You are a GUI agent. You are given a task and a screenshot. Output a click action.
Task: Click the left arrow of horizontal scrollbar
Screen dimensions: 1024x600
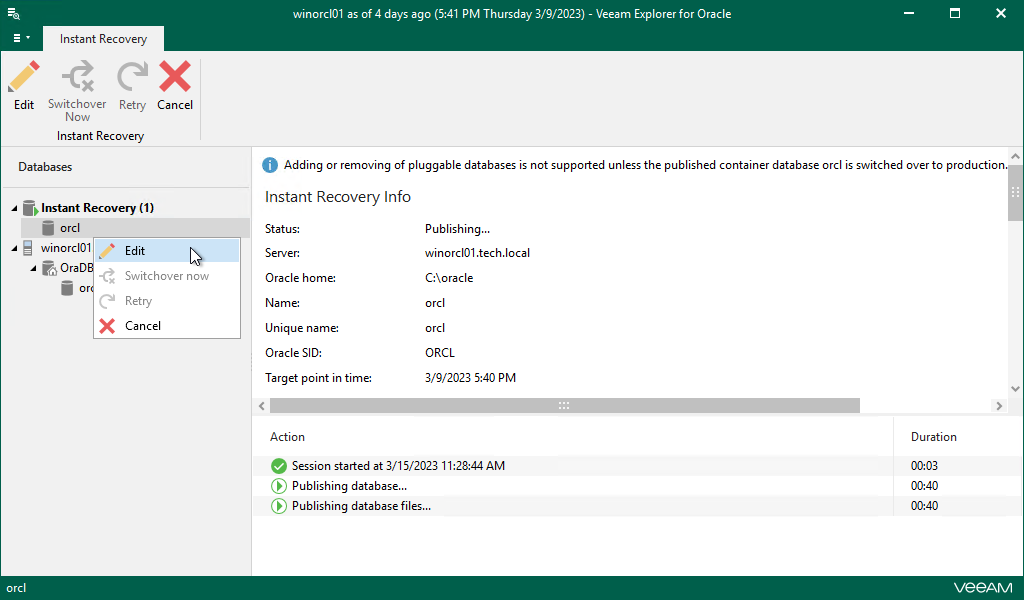(x=262, y=406)
